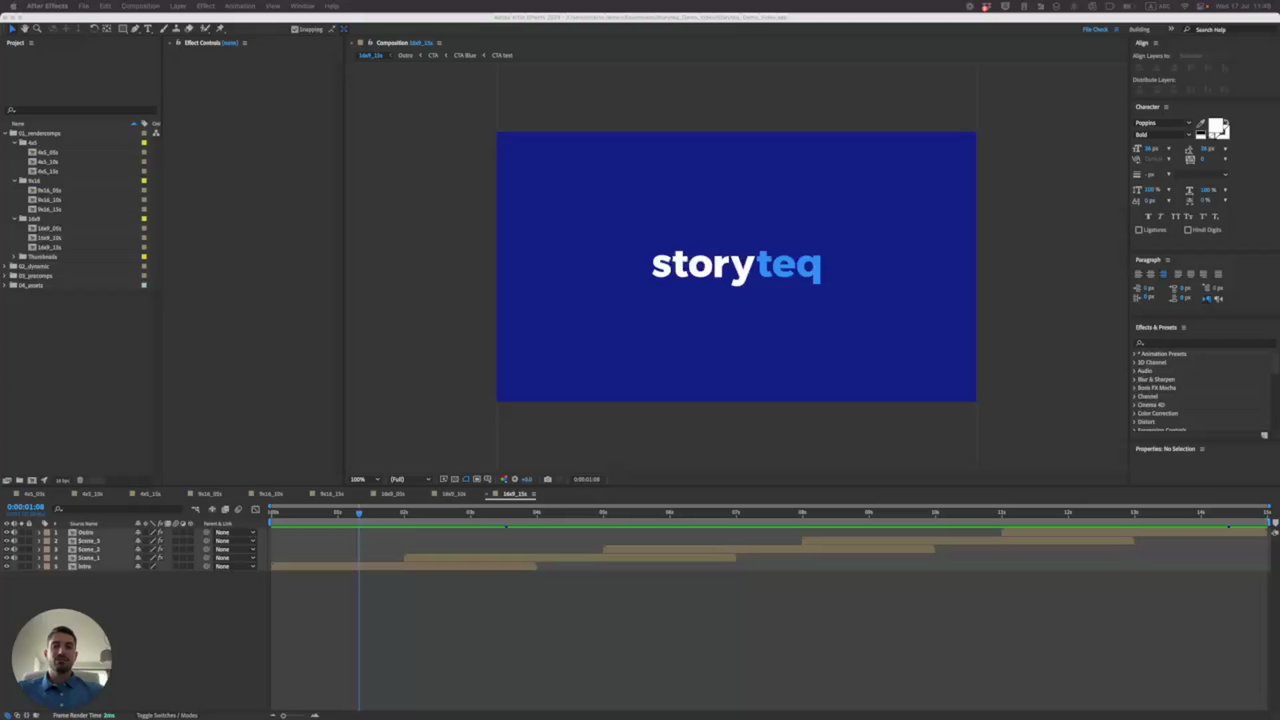This screenshot has width=1280, height=720.
Task: Select the Brush tool
Action: (164, 29)
